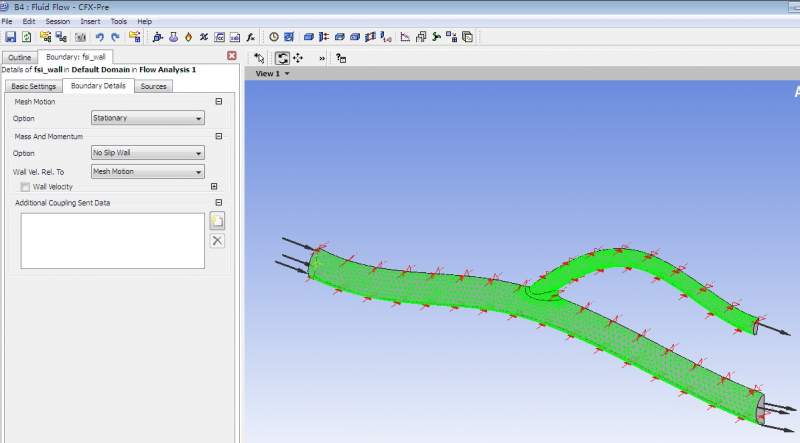Expand the Wall Velocity section
Screen dimensions: 800x443
[x=213, y=186]
